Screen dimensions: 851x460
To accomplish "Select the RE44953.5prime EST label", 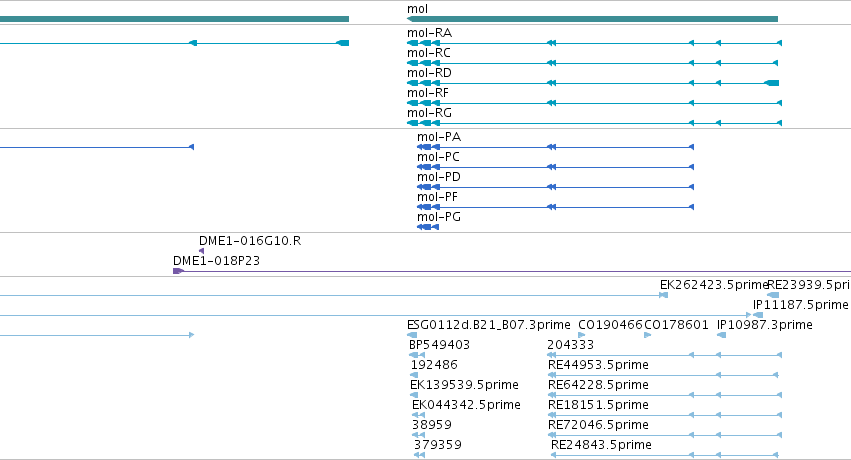I will [598, 365].
